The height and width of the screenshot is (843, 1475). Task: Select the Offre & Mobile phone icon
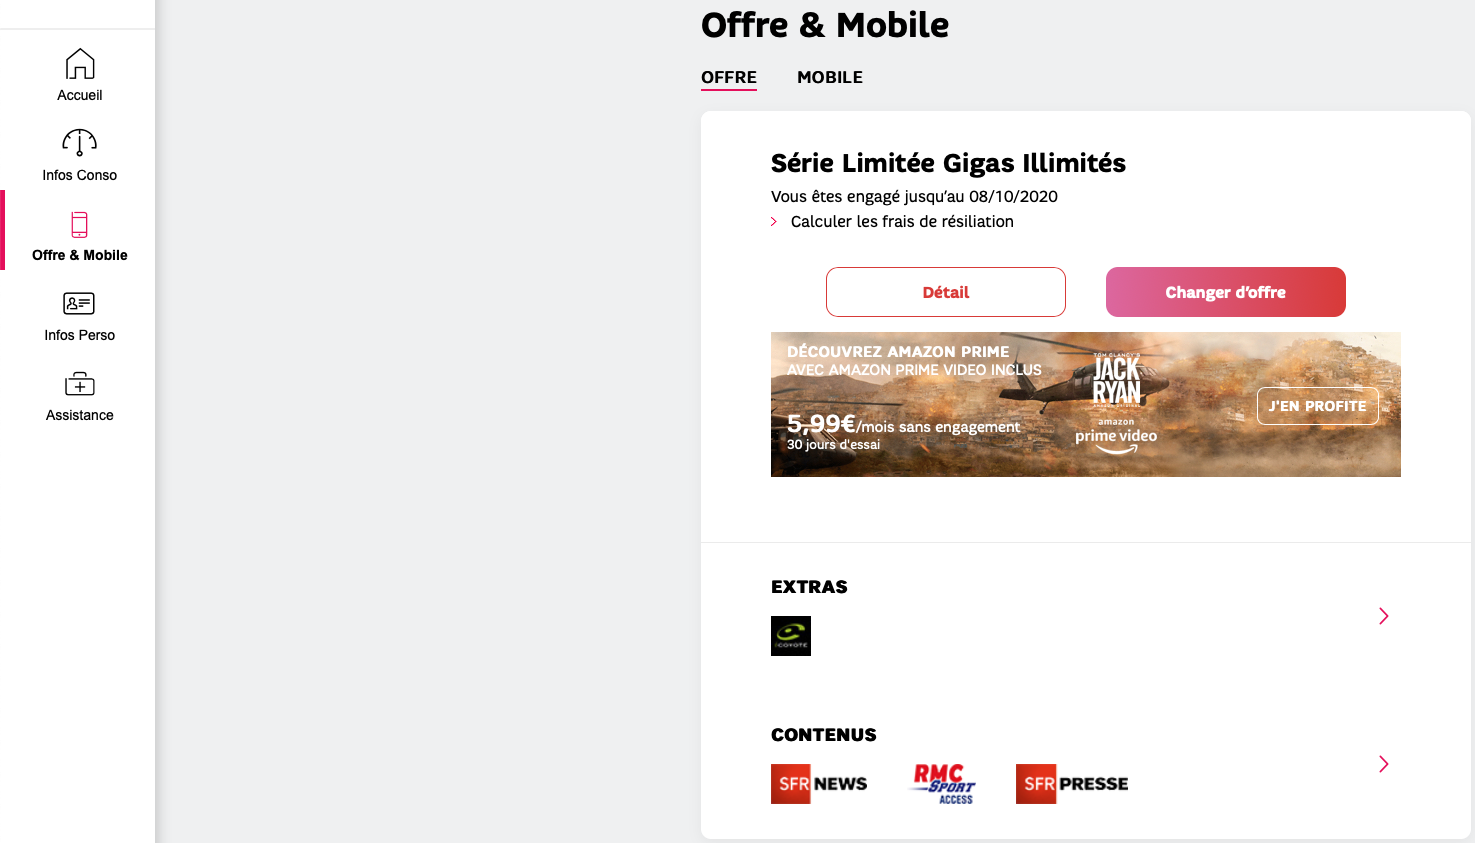[80, 224]
